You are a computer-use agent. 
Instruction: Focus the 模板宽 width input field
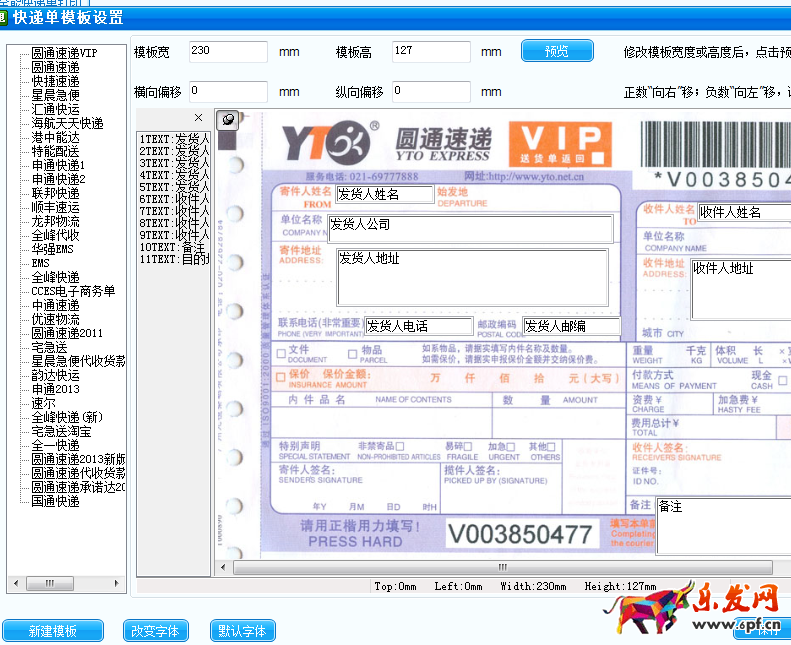click(228, 51)
